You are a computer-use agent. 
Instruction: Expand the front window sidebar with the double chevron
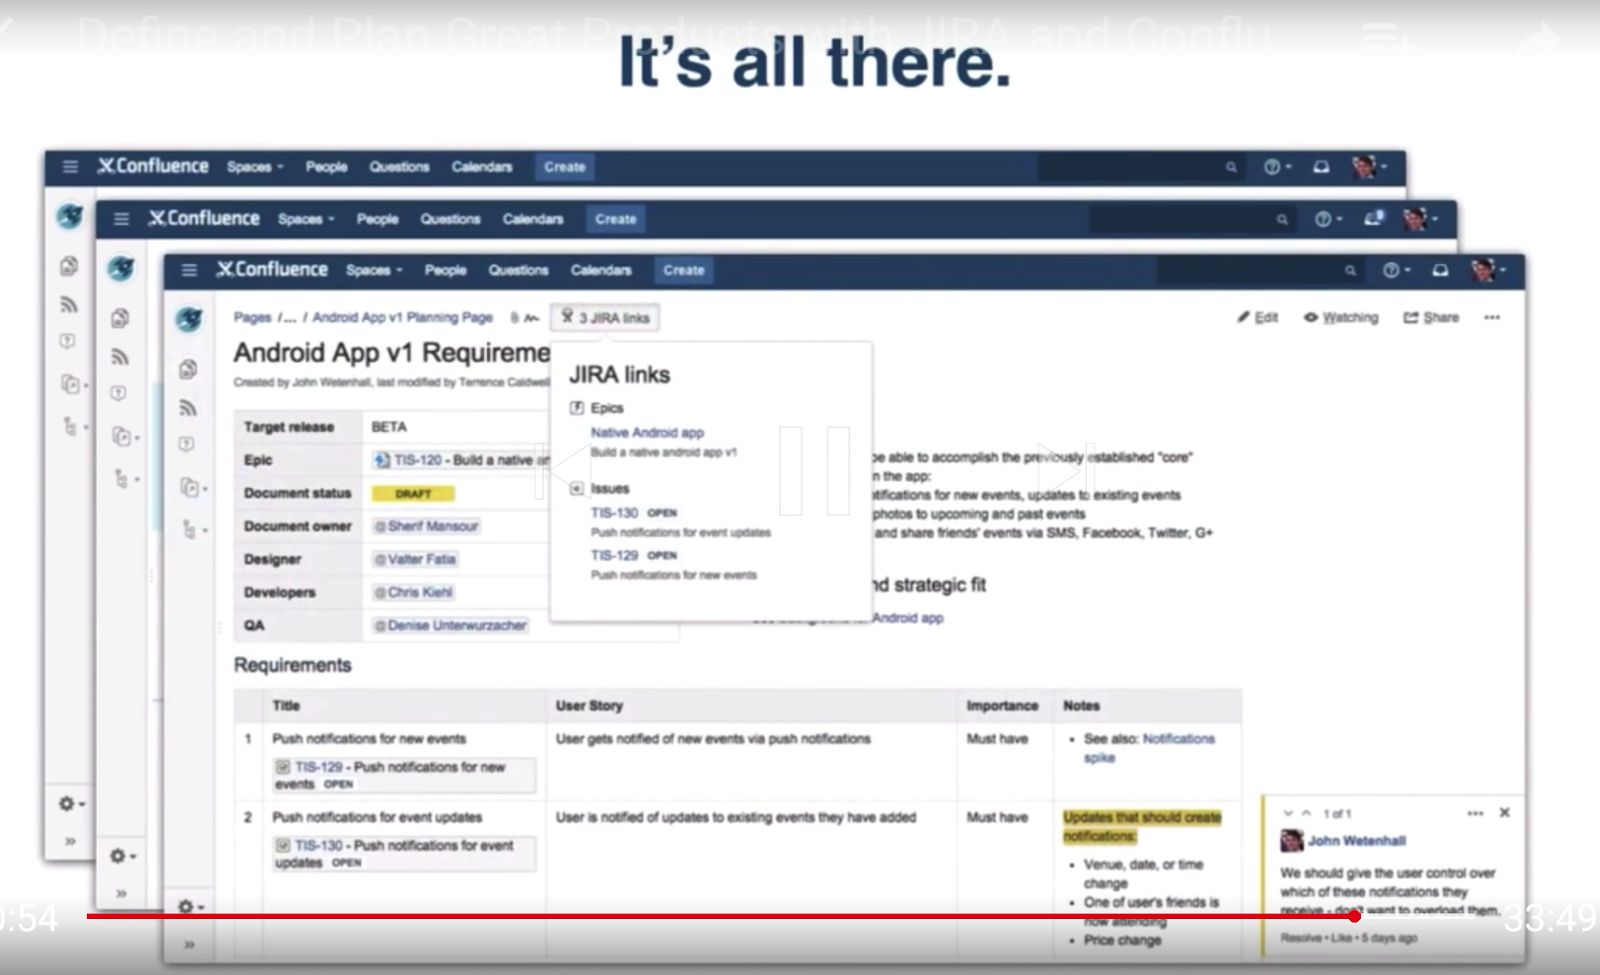click(189, 944)
